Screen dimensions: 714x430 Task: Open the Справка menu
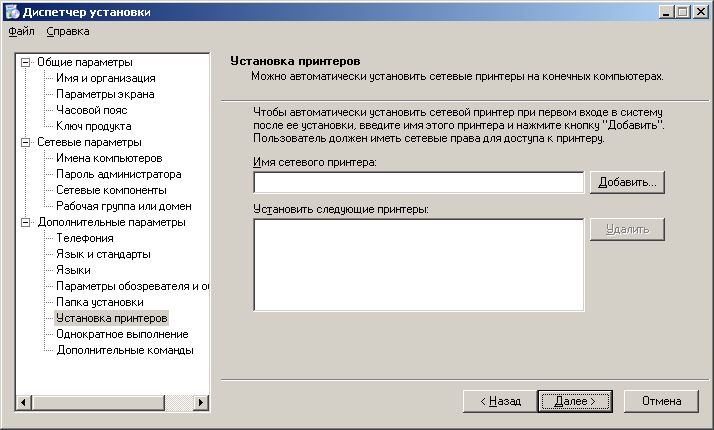tap(68, 31)
